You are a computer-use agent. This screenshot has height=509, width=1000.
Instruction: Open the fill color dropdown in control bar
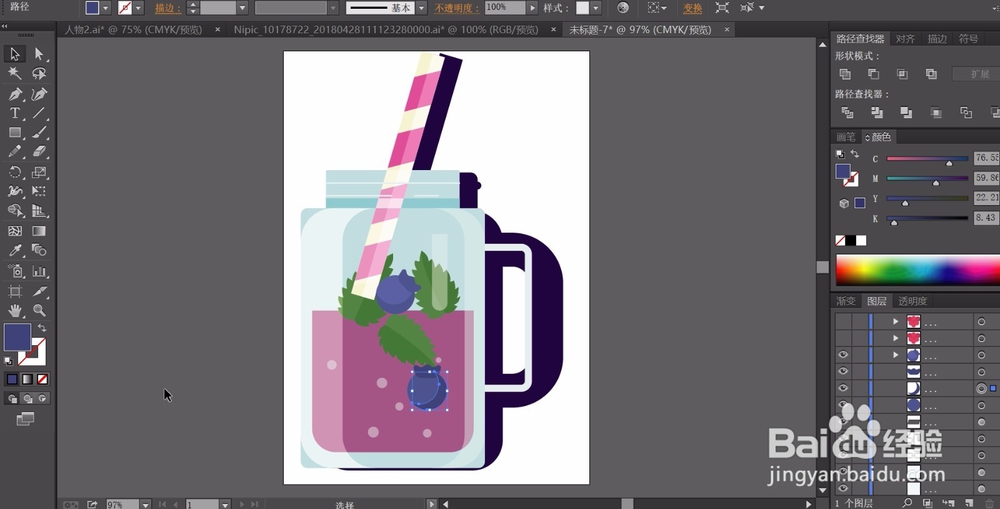point(106,8)
